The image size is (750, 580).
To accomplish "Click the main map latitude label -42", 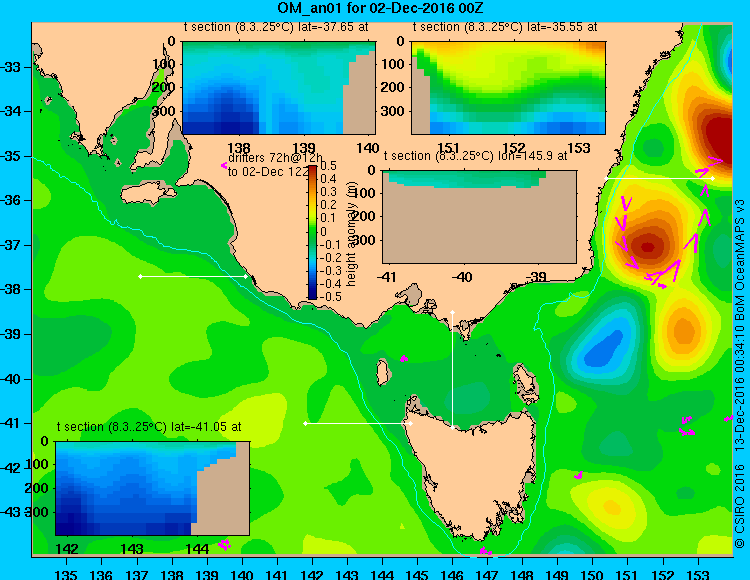I will pyautogui.click(x=11, y=468).
